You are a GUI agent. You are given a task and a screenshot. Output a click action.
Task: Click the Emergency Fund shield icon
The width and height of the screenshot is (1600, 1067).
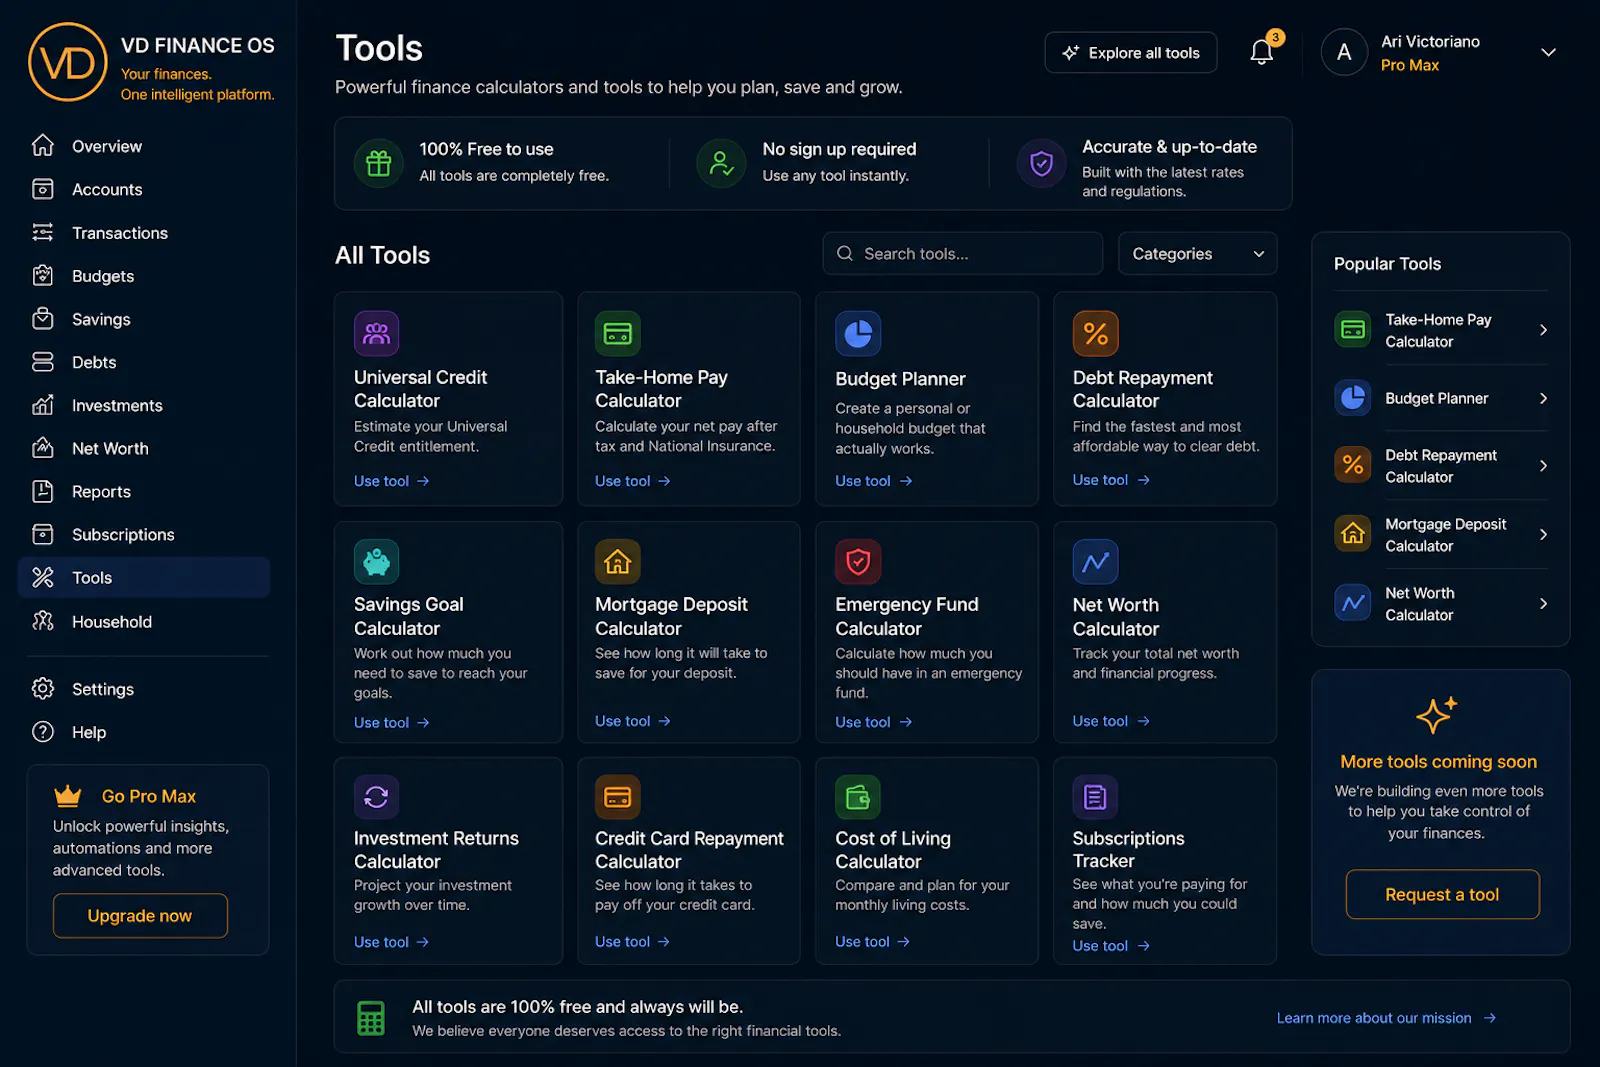858,562
